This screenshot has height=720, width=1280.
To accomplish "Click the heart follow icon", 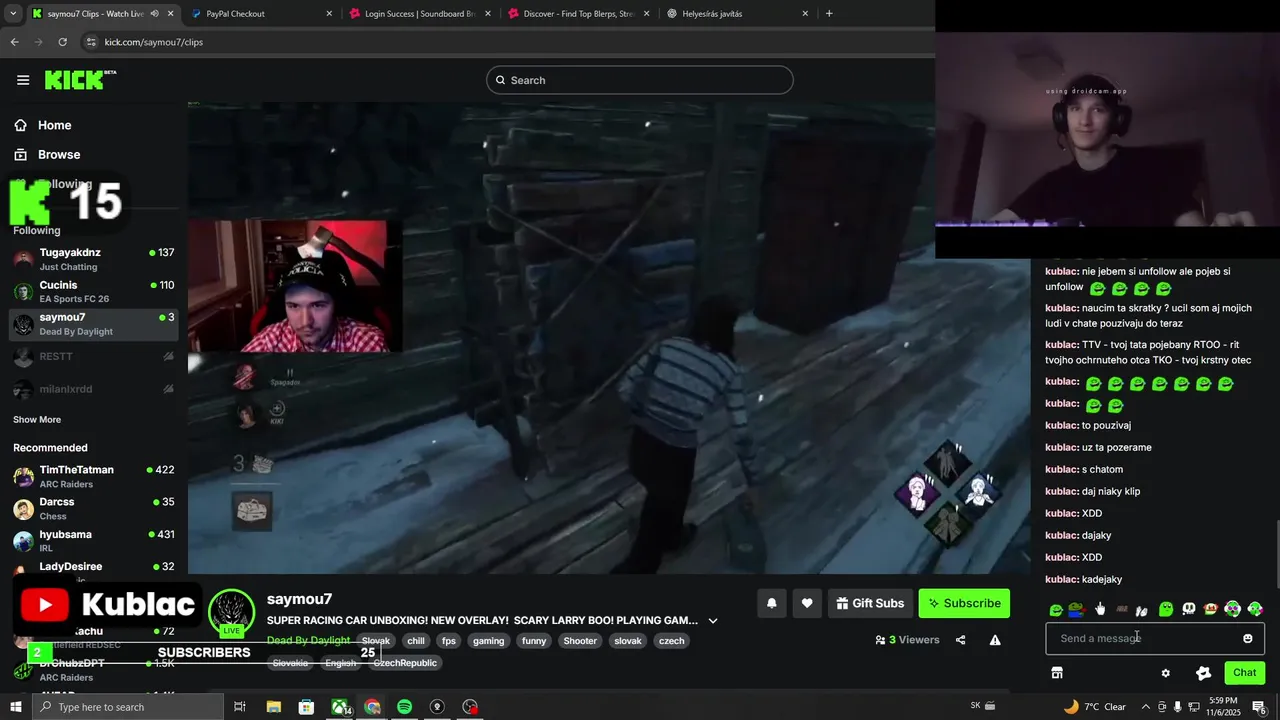I will point(807,603).
